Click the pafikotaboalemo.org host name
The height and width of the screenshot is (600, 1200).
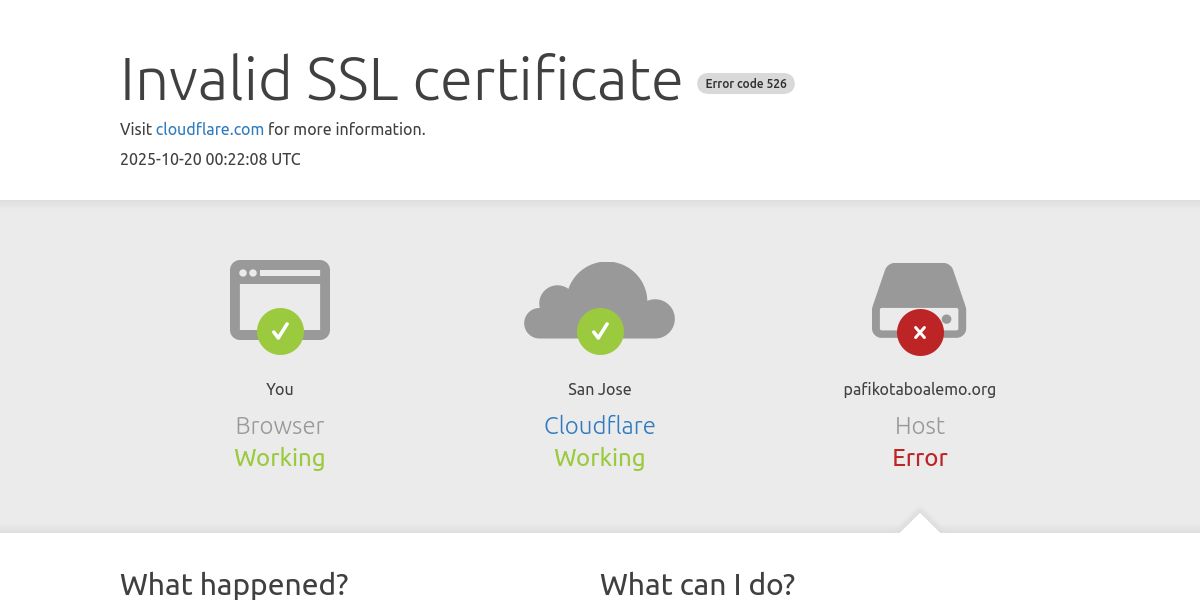pos(920,389)
